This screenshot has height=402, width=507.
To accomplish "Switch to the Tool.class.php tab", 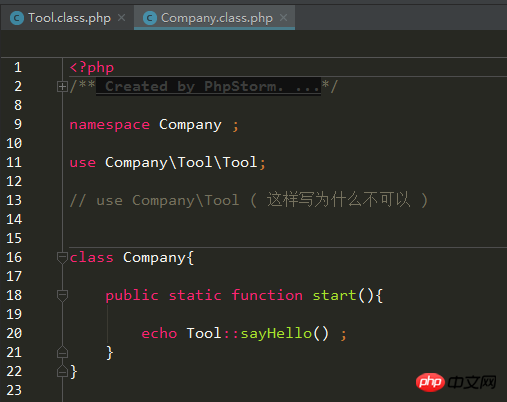I will (x=67, y=18).
